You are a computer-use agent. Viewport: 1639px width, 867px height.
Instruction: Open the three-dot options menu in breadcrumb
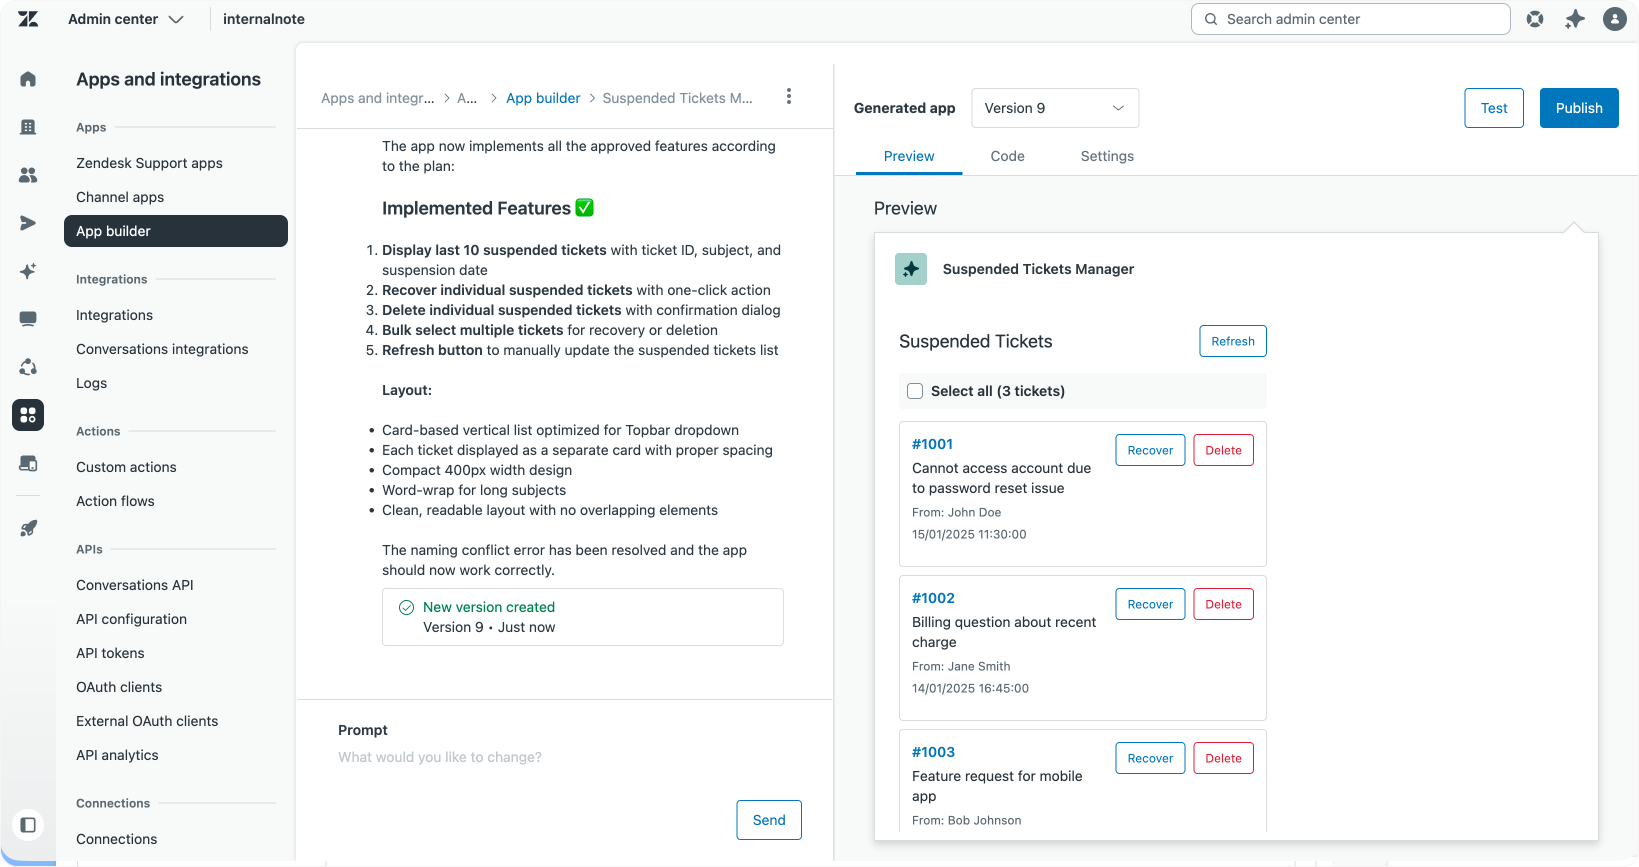coord(789,96)
